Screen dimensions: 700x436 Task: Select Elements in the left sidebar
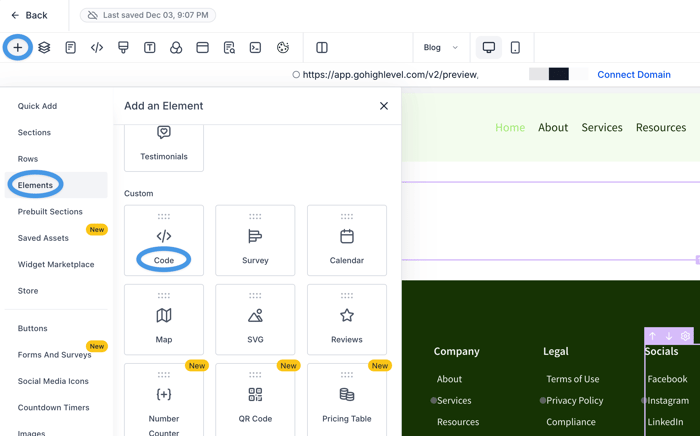pos(35,185)
